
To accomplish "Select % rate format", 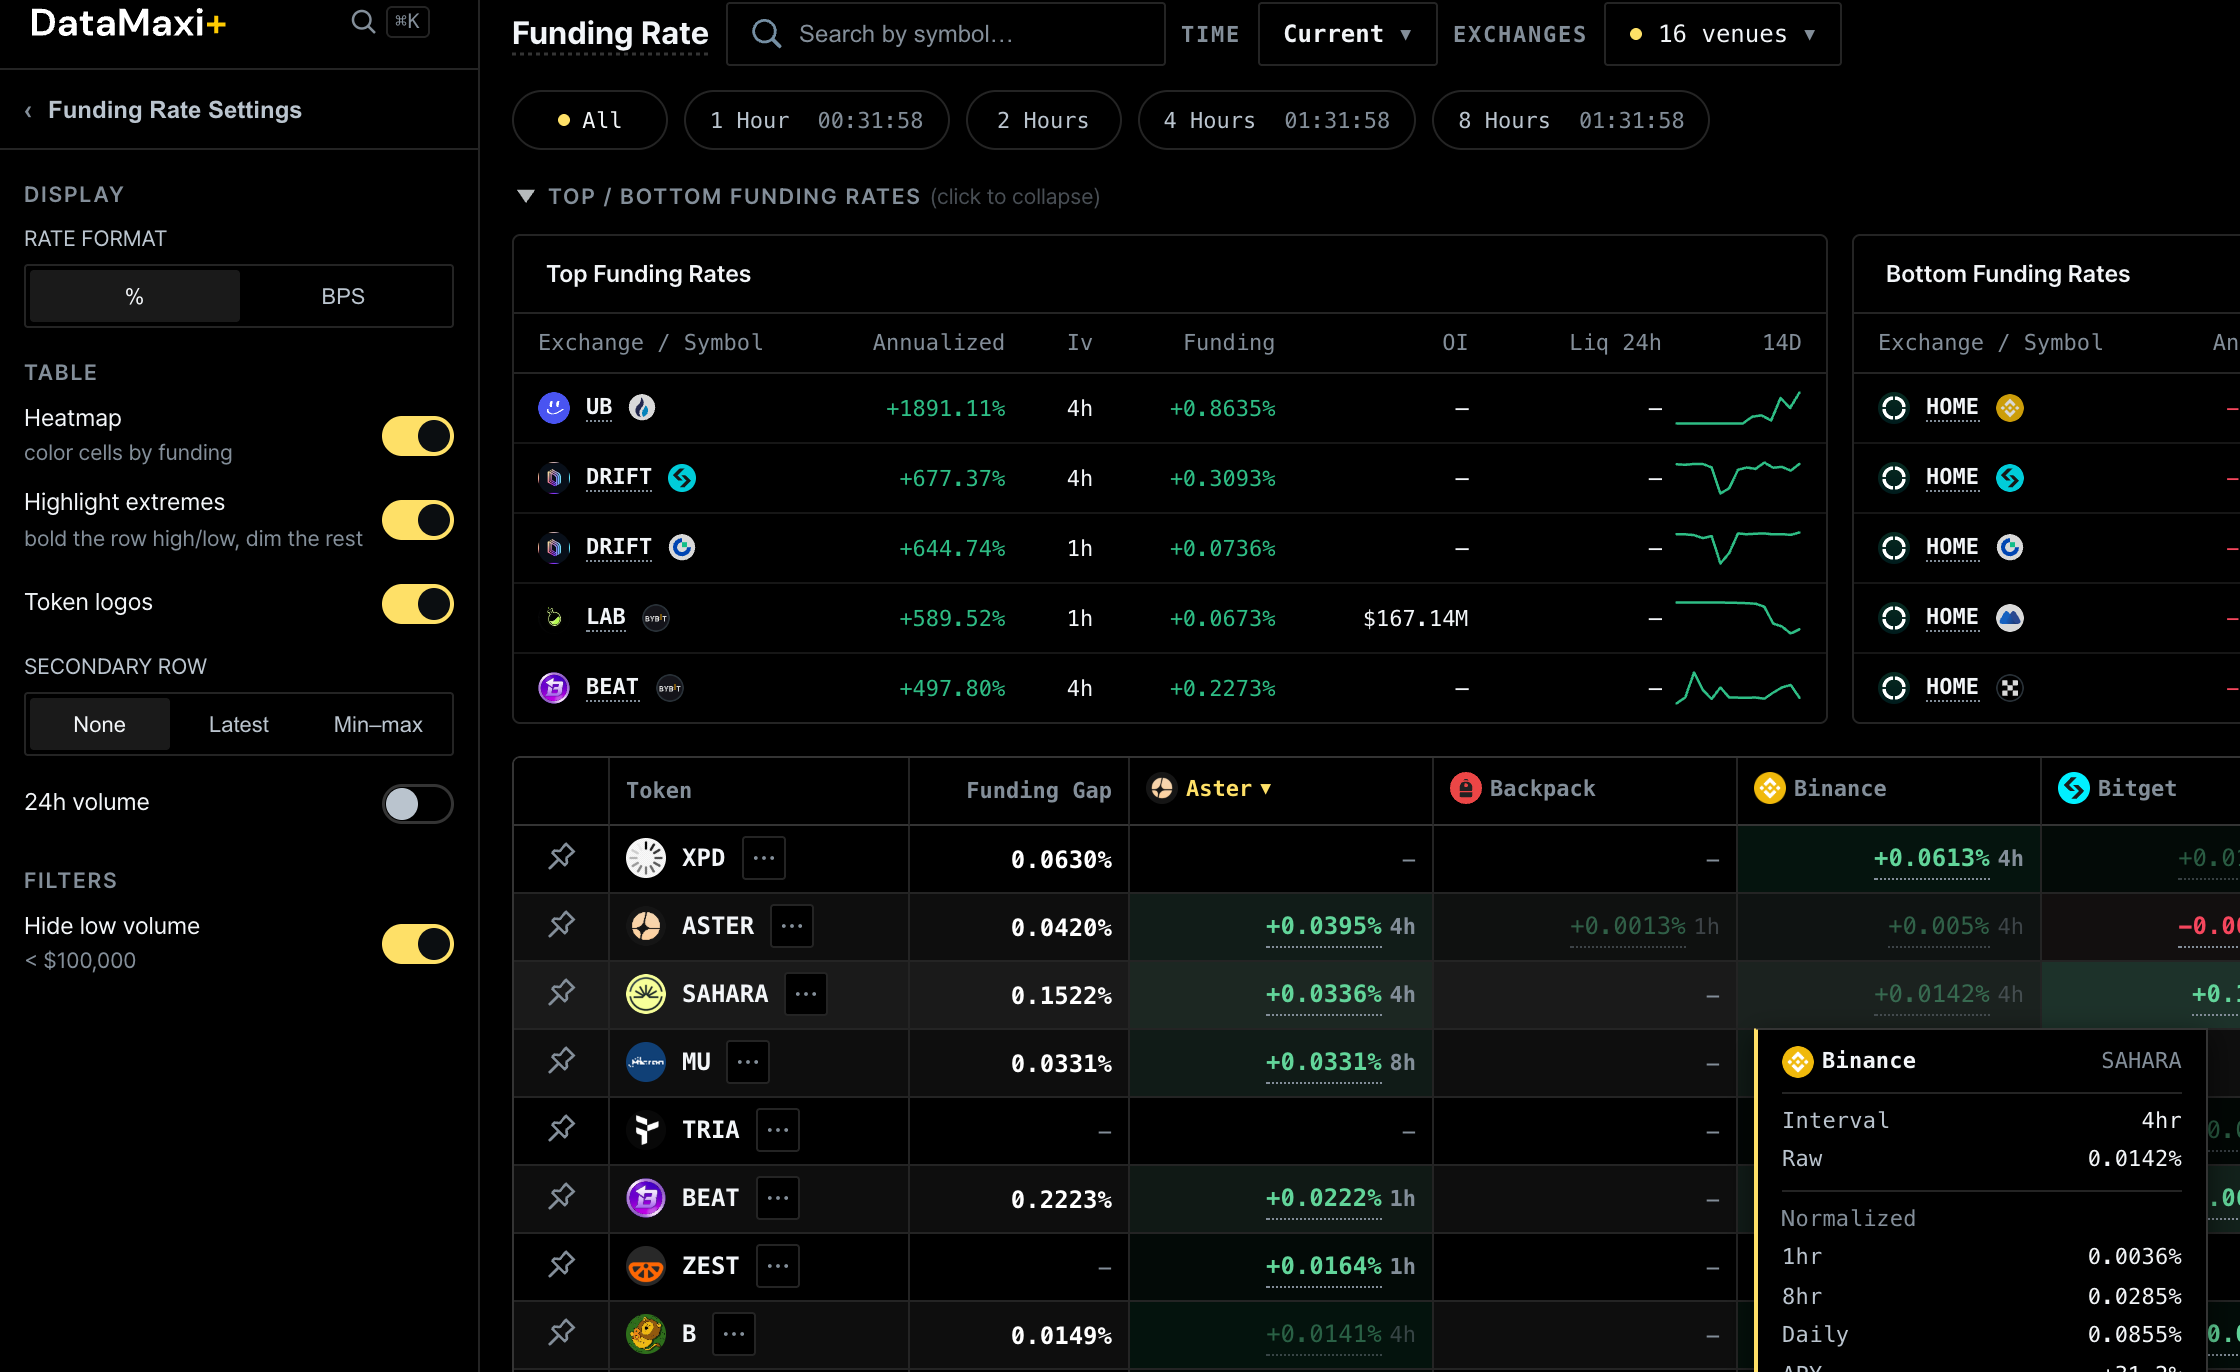I will (135, 297).
